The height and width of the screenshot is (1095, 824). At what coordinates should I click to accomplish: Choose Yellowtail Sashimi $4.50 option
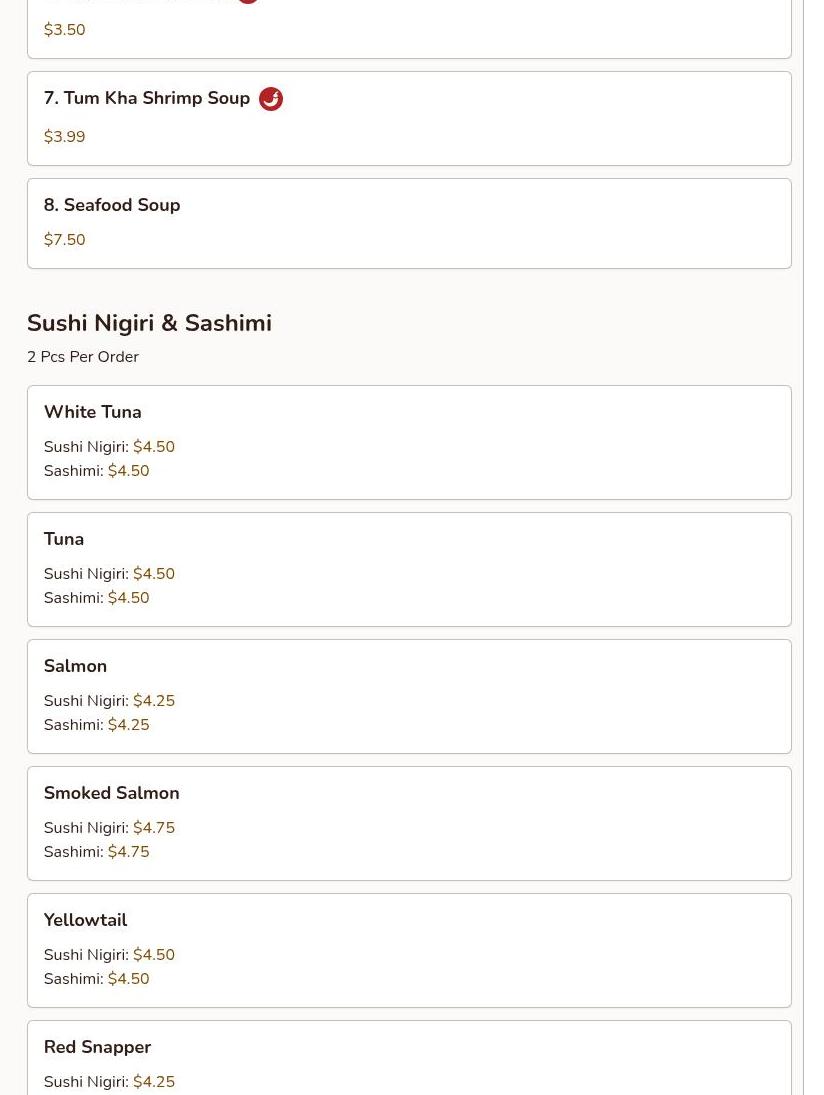96,979
